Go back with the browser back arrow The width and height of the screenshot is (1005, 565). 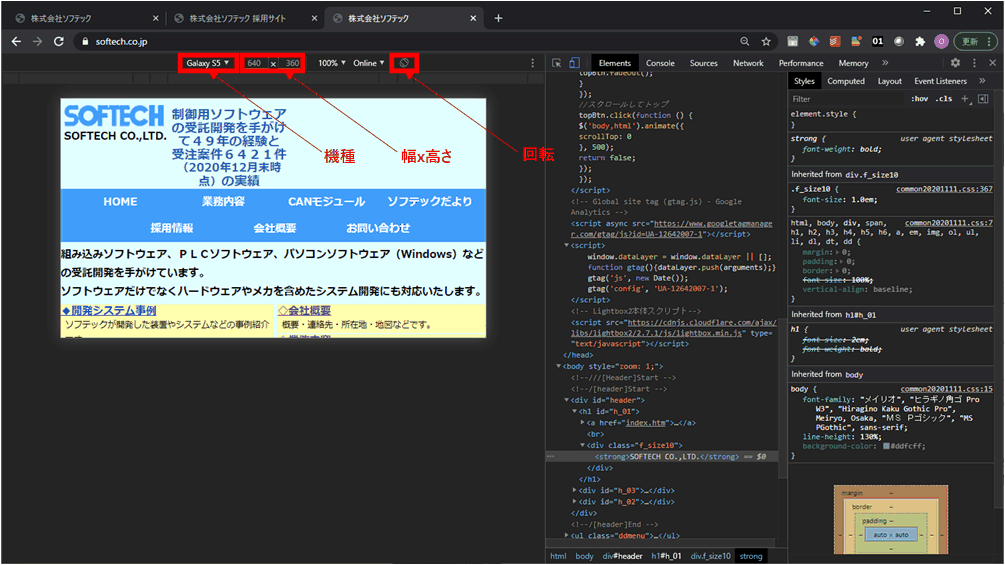click(16, 42)
